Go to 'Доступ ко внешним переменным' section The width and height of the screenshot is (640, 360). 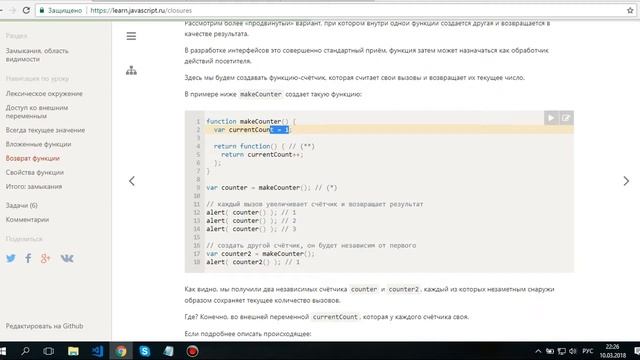pyautogui.click(x=37, y=112)
